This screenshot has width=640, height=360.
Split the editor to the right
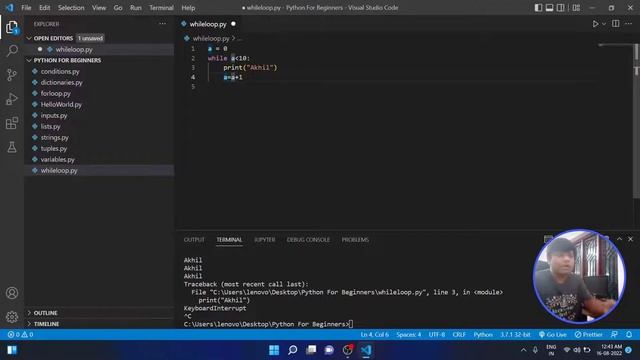point(616,24)
